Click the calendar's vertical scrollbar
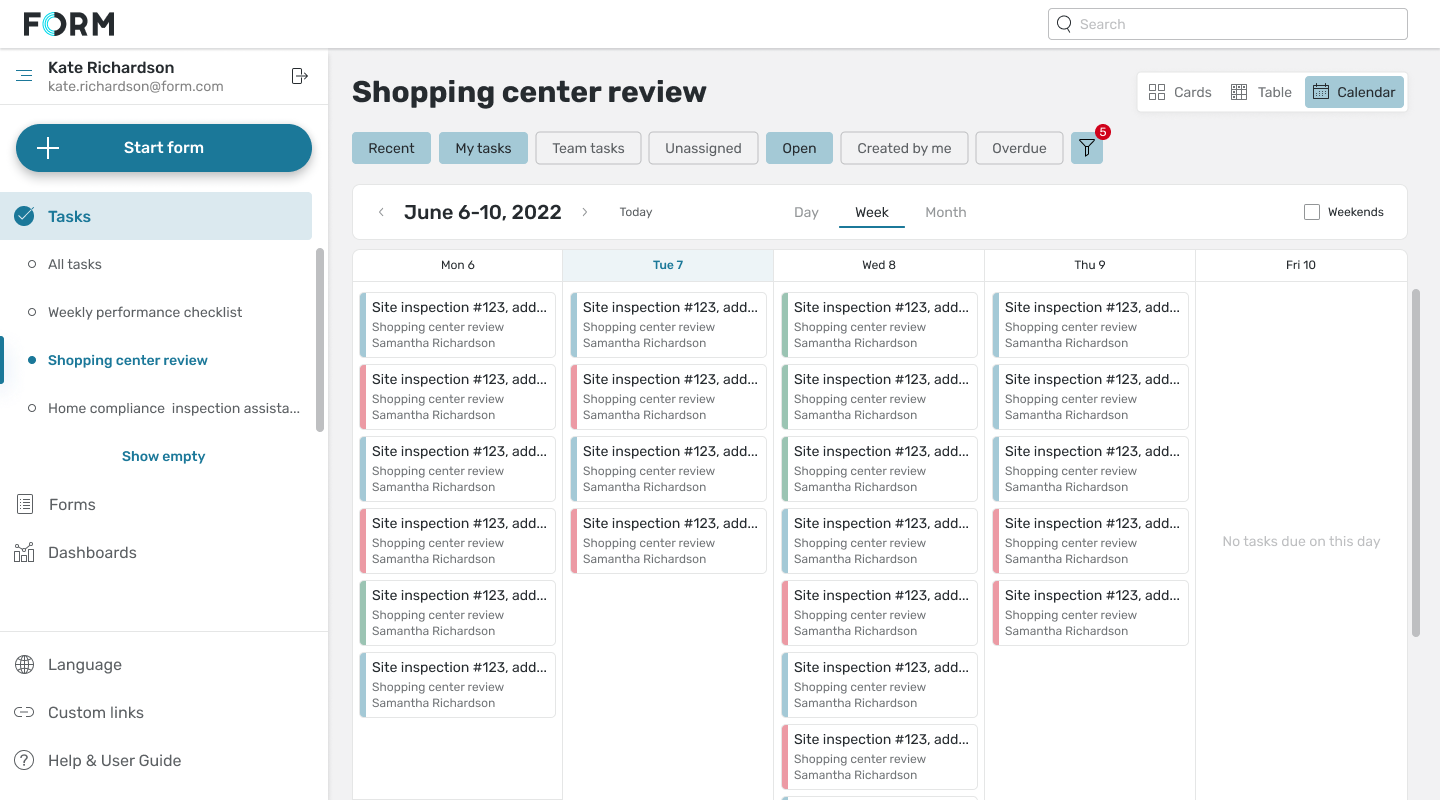This screenshot has height=800, width=1440. coord(1415,462)
